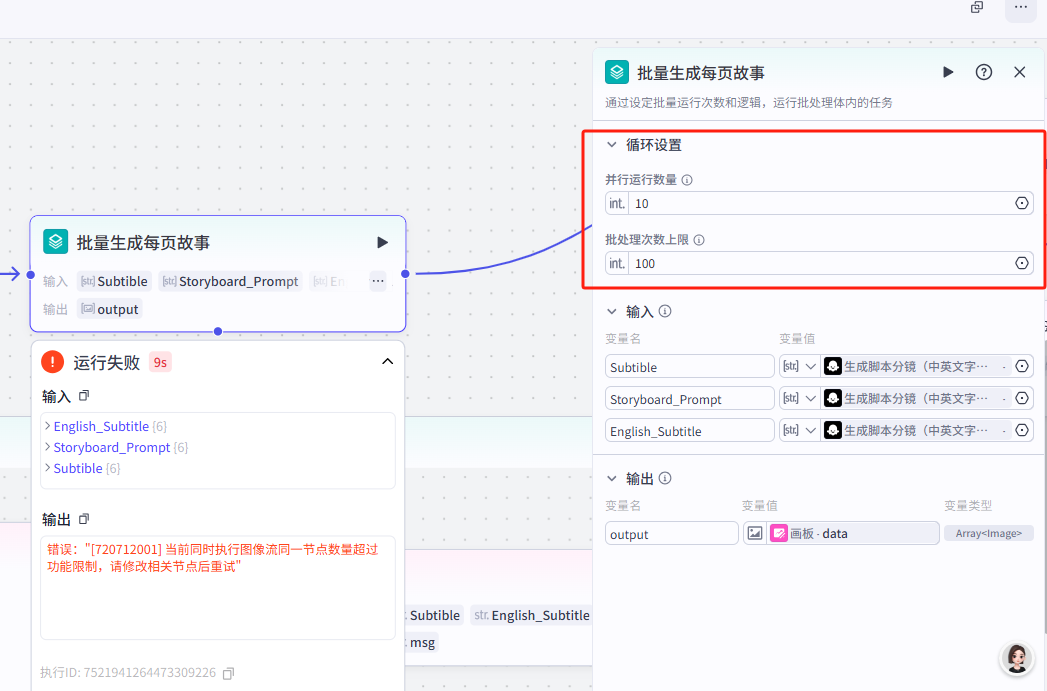This screenshot has height=691, width=1047.
Task: Copy the execution ID
Action: tap(228, 673)
